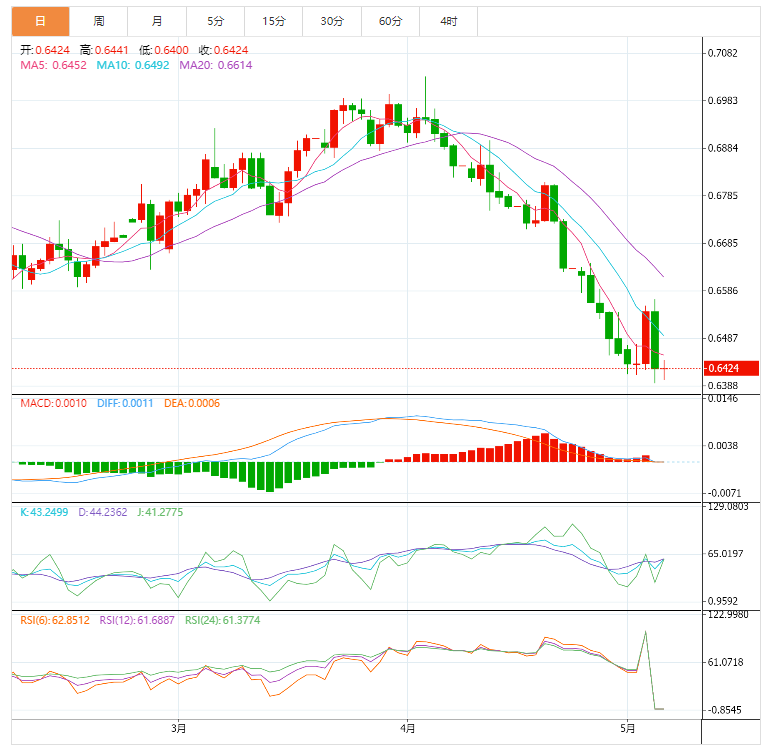Click the MA20: 0.6614 label
765x755 pixels.
coord(216,65)
